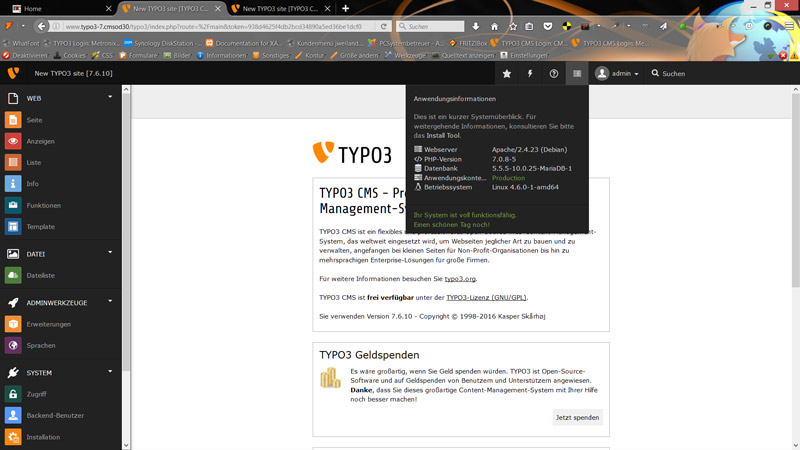Collapse the SYSTEM module group
This screenshot has width=800, height=450.
pyautogui.click(x=110, y=371)
